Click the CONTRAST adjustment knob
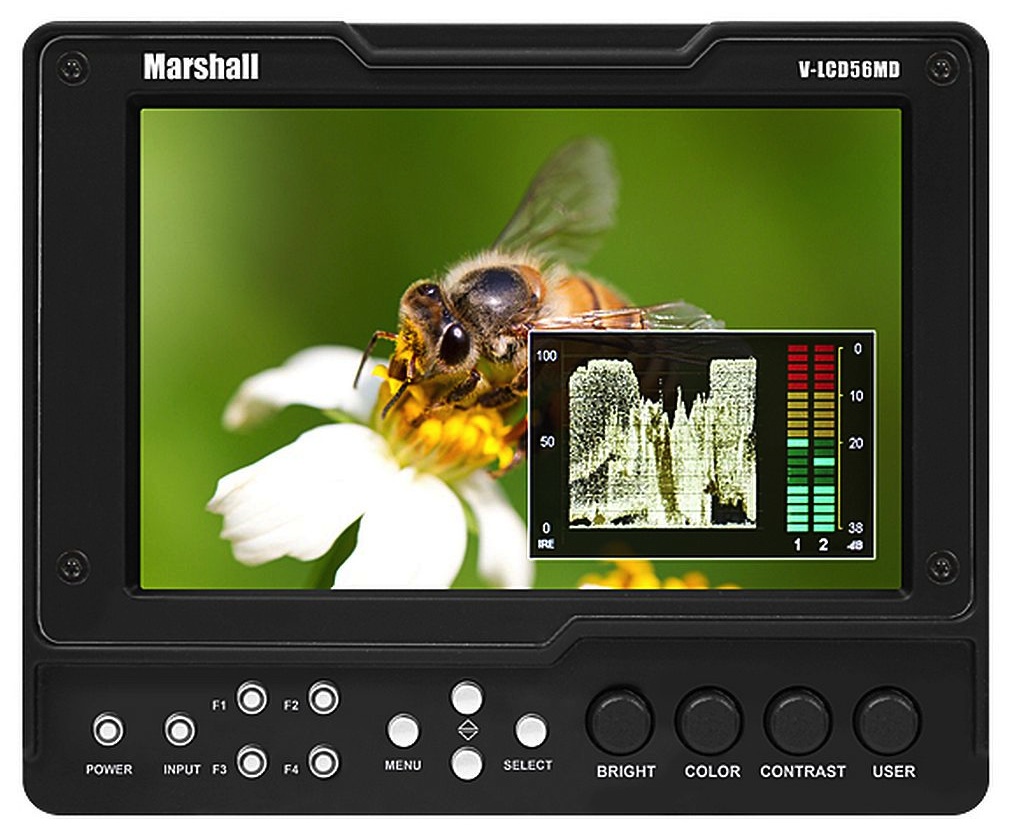The height and width of the screenshot is (825, 1024). [798, 721]
